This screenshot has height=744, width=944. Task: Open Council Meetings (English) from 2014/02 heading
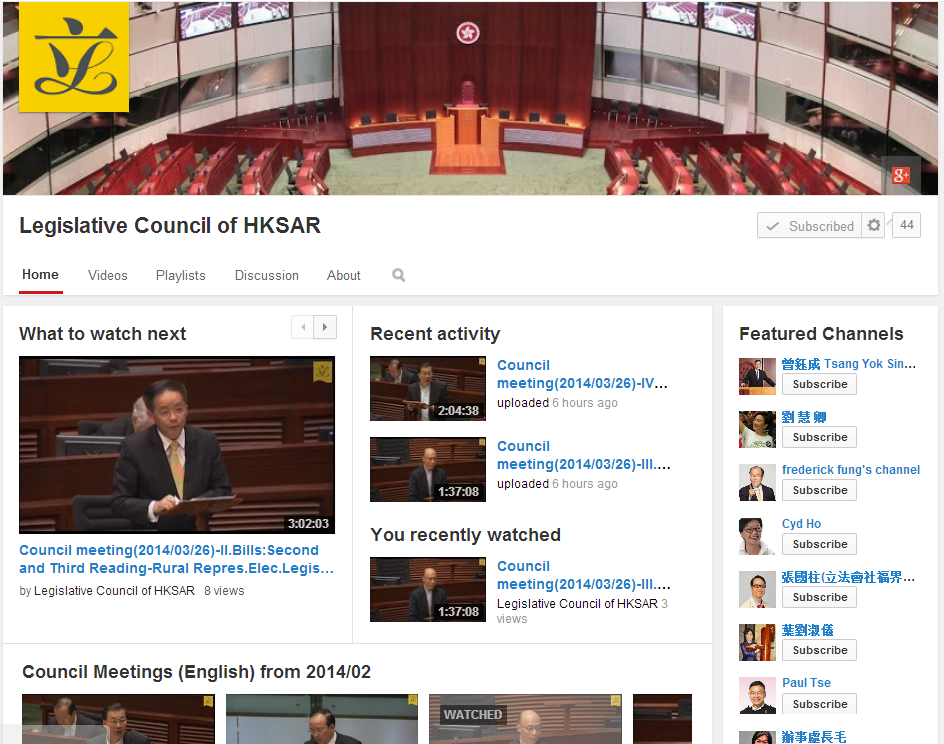(x=196, y=672)
